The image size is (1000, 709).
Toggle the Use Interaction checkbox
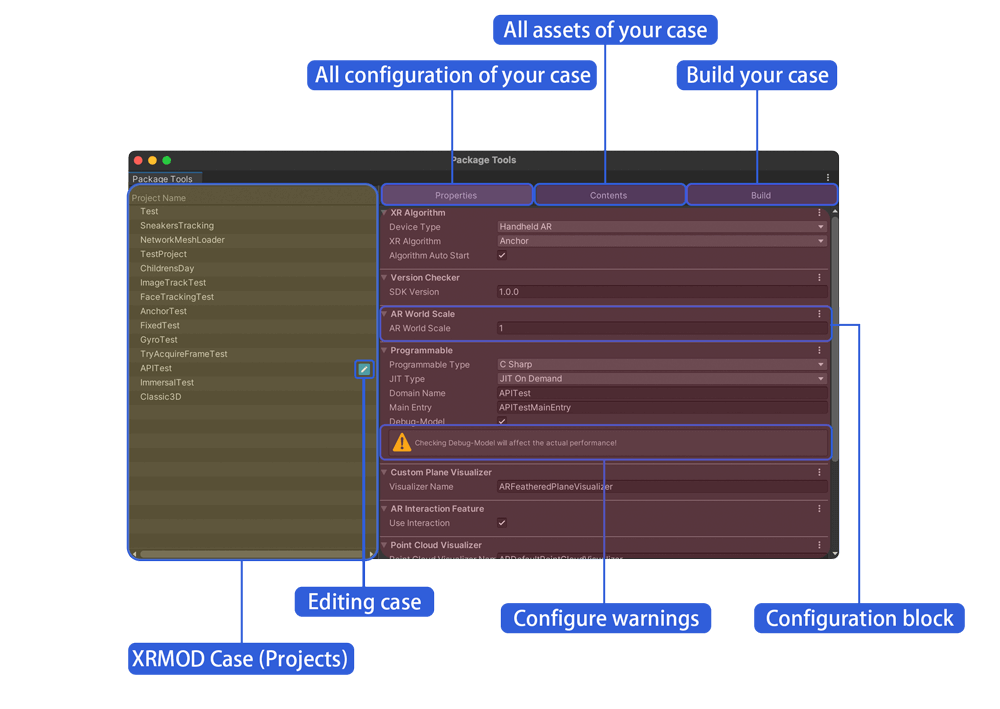click(x=502, y=523)
